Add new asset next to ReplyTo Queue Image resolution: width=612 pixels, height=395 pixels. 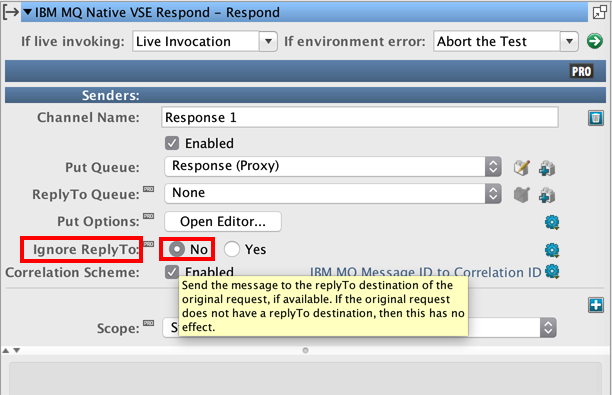click(547, 195)
